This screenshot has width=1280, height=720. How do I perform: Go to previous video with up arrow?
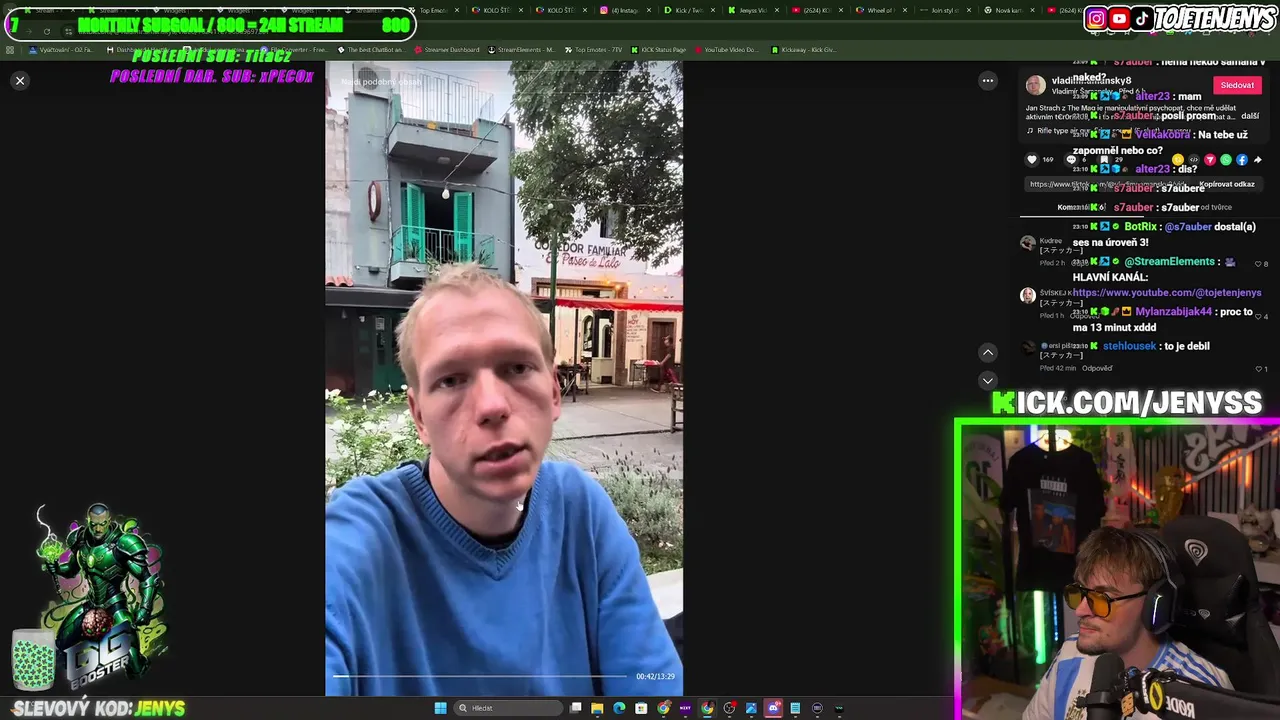[x=987, y=352]
